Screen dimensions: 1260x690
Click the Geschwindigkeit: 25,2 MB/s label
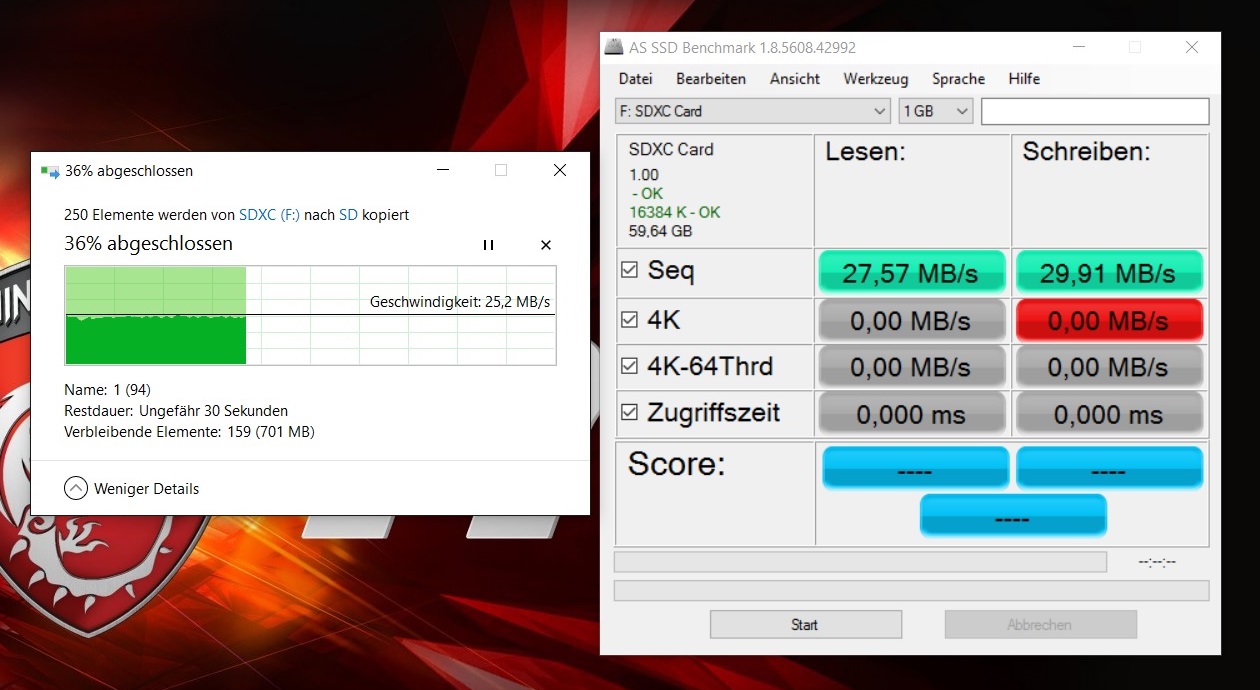point(460,301)
